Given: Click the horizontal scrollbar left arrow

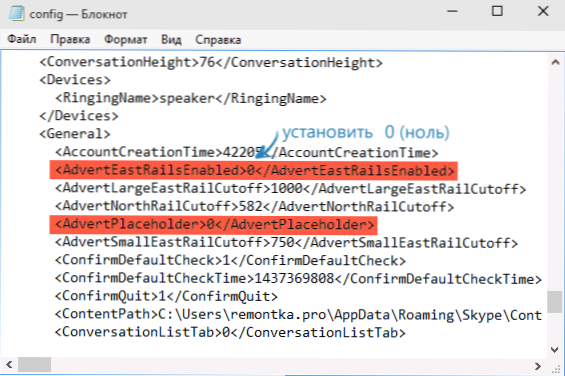Looking at the screenshot, I should pyautogui.click(x=9, y=365).
